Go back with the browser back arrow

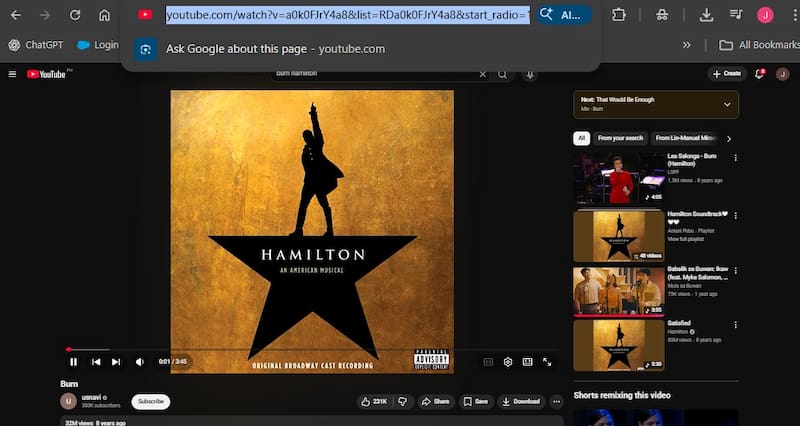[16, 15]
